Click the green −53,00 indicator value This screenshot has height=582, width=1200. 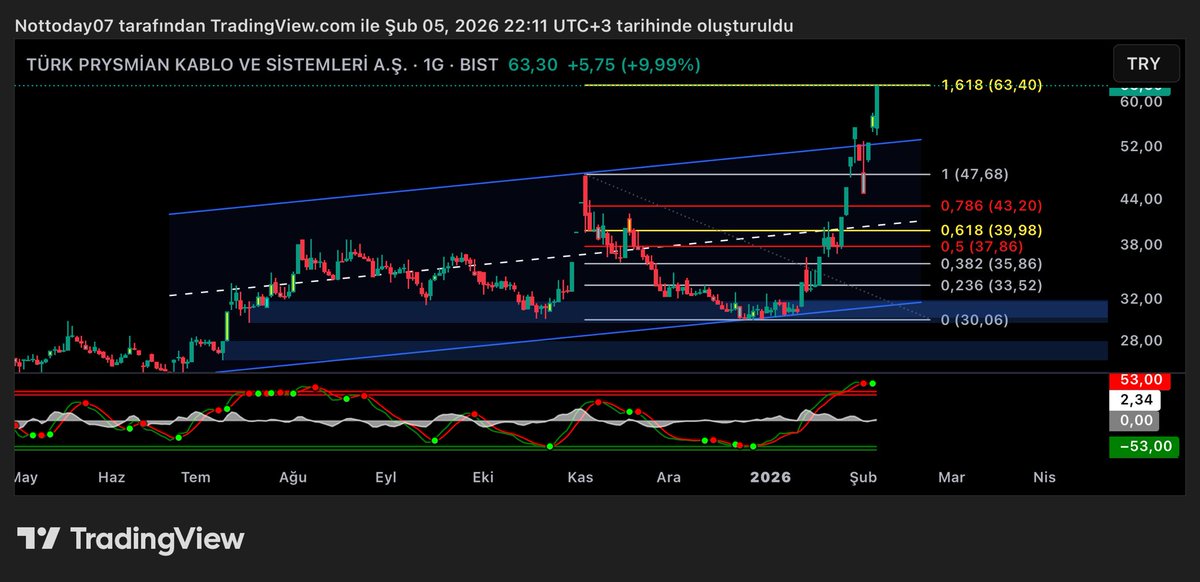[1146, 446]
